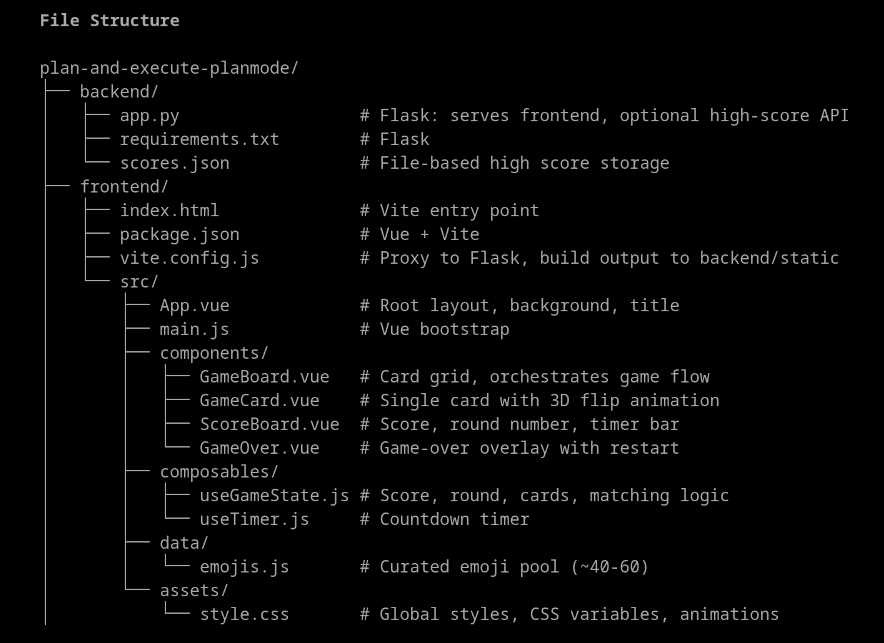Select useGameState.js in the tree
This screenshot has height=643, width=884.
[274, 495]
